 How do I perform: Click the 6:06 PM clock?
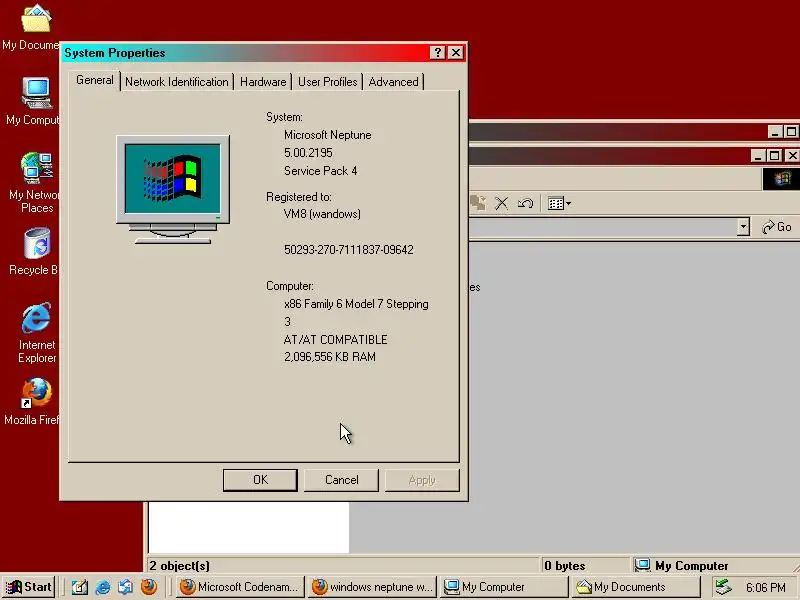pyautogui.click(x=765, y=588)
